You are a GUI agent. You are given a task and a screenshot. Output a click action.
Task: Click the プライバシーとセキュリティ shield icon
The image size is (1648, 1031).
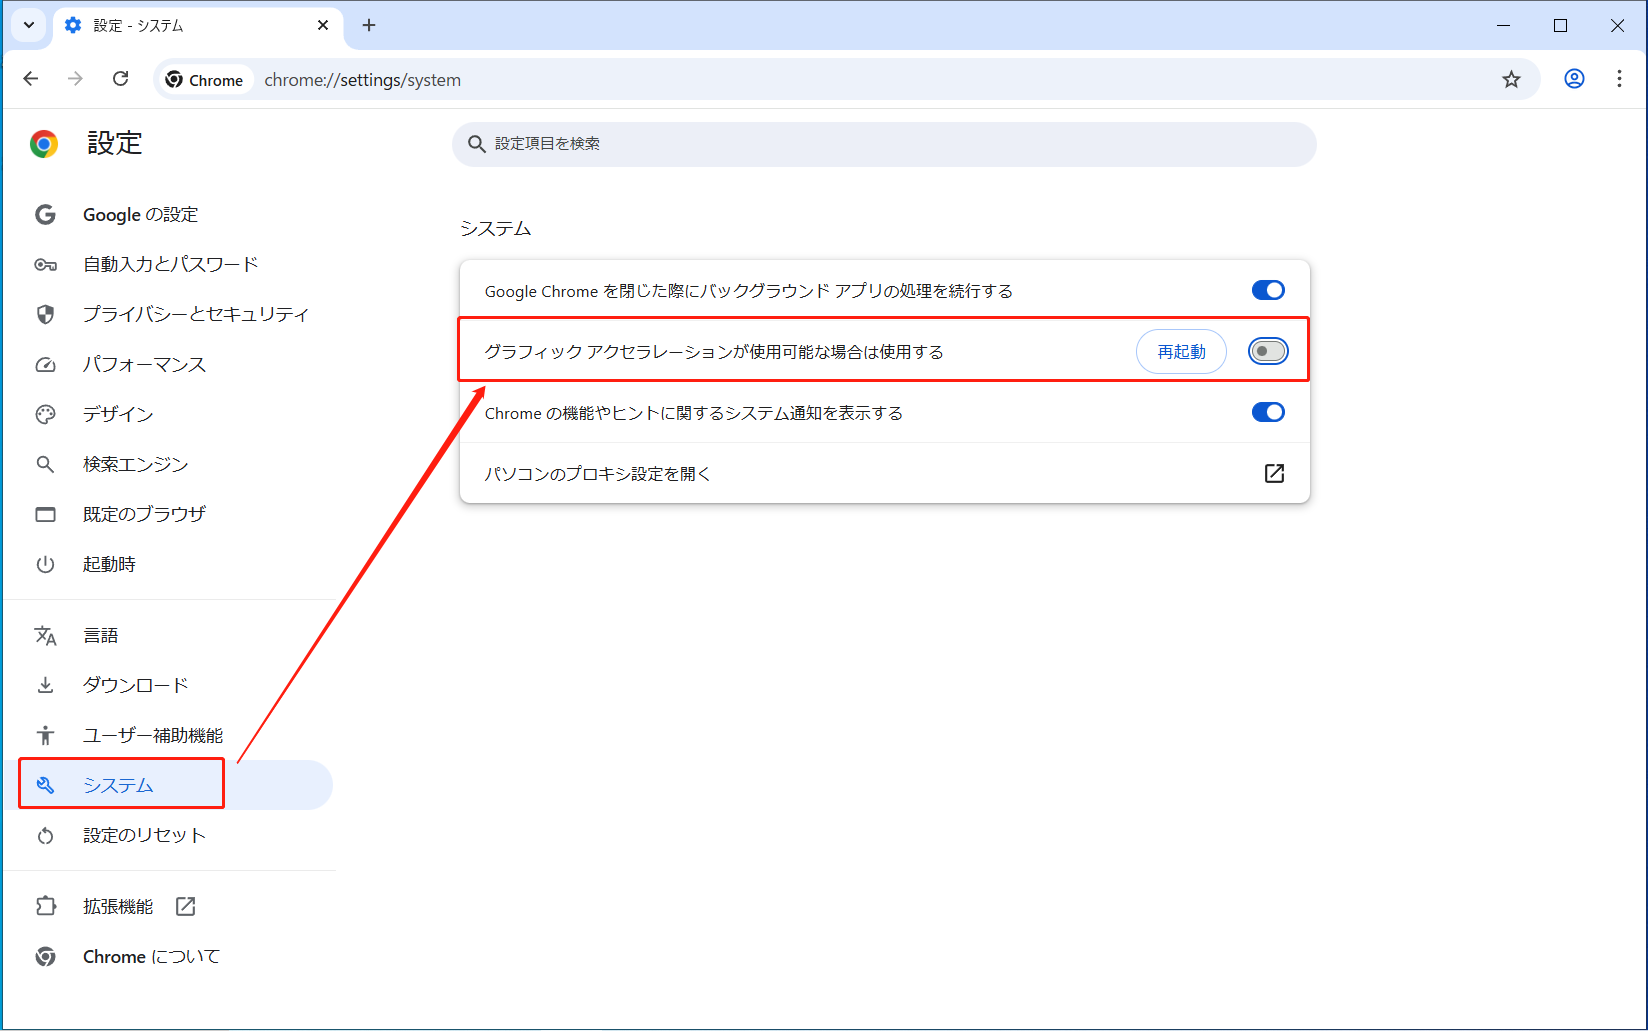(46, 314)
